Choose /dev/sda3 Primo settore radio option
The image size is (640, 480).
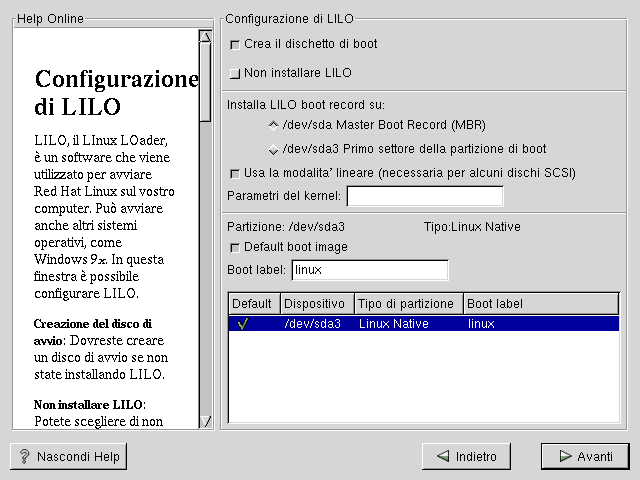[273, 149]
